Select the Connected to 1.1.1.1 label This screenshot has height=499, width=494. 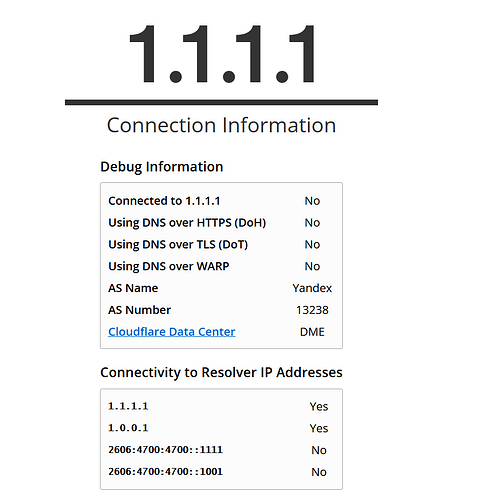click(x=164, y=201)
